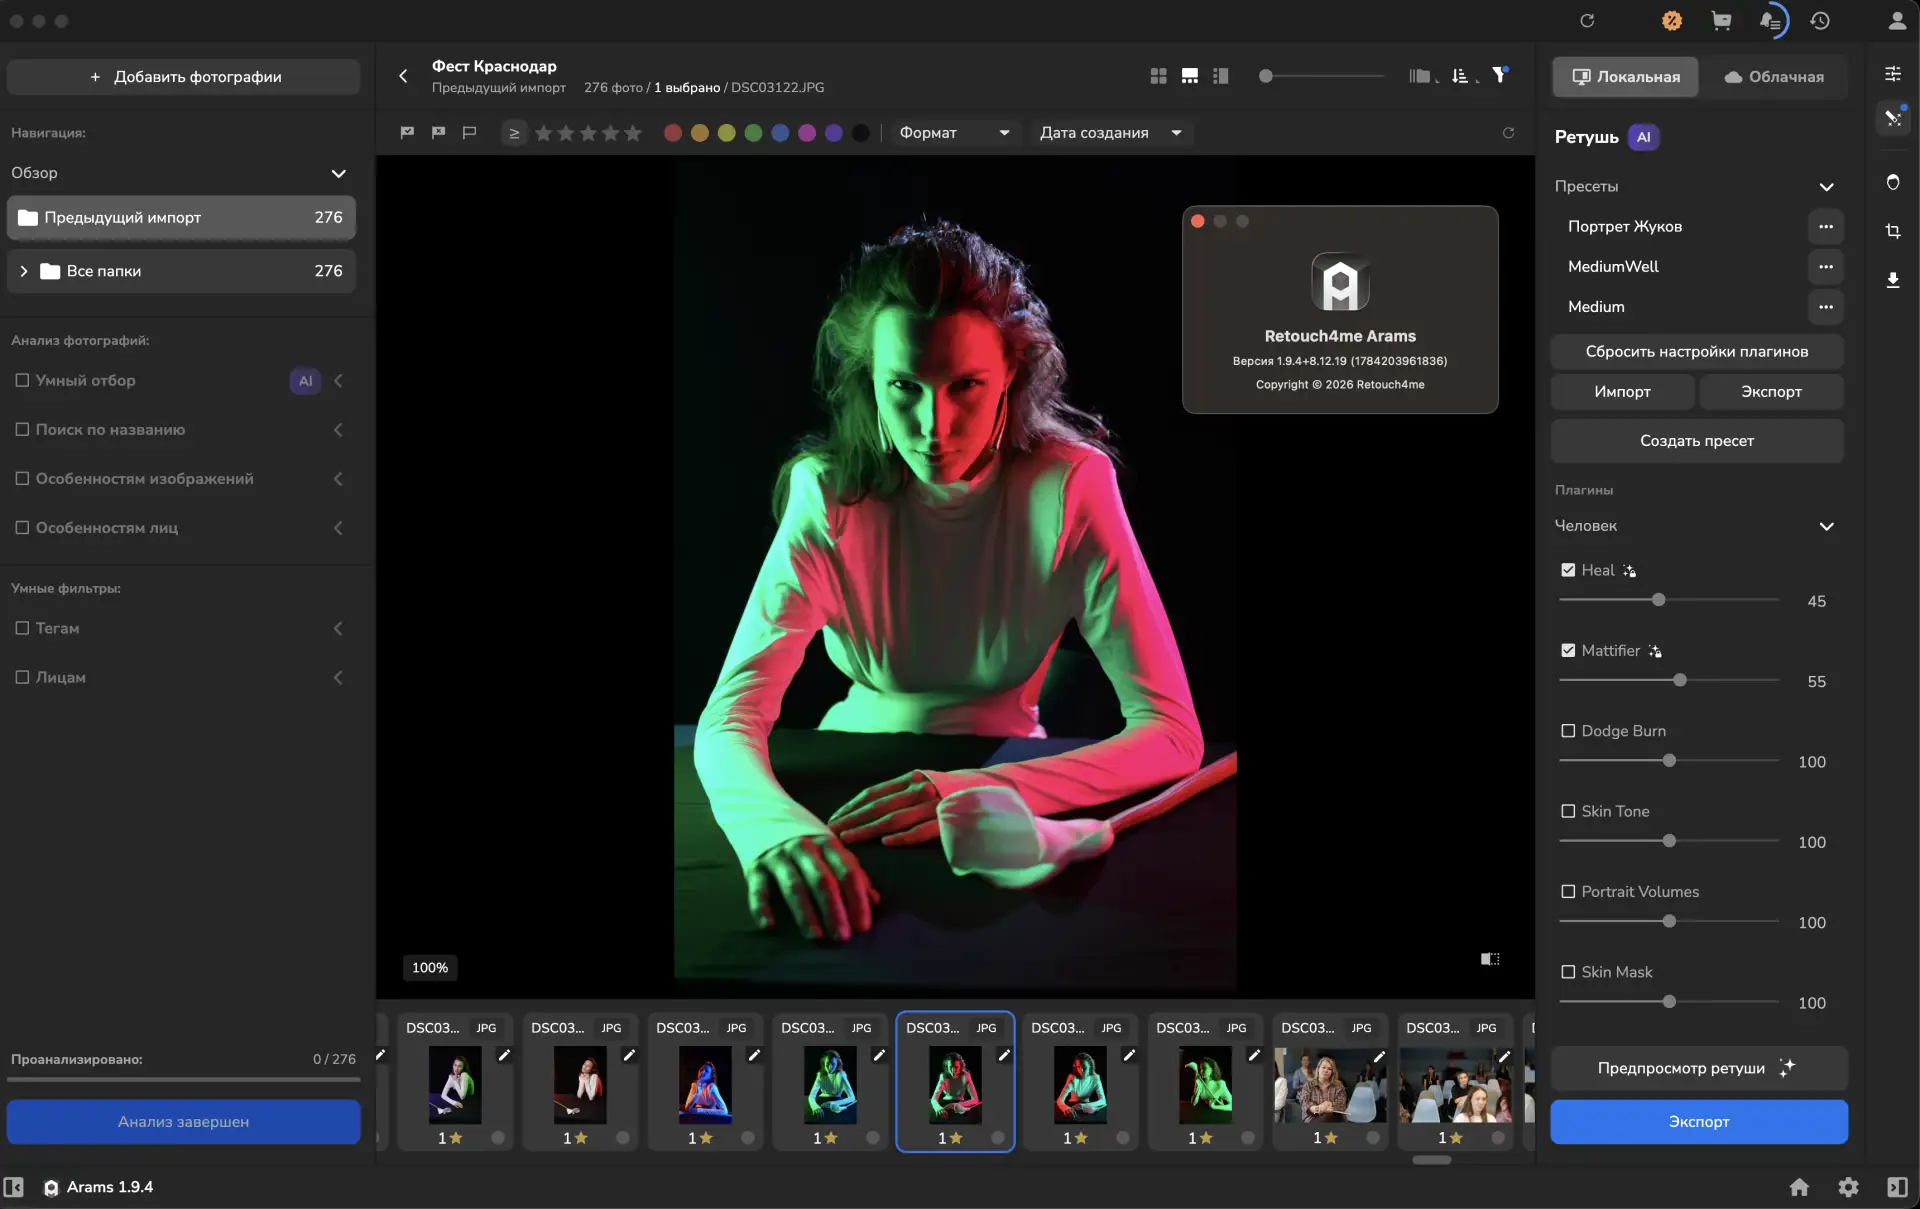Select the crop tool icon
The image size is (1920, 1209).
coord(1893,231)
